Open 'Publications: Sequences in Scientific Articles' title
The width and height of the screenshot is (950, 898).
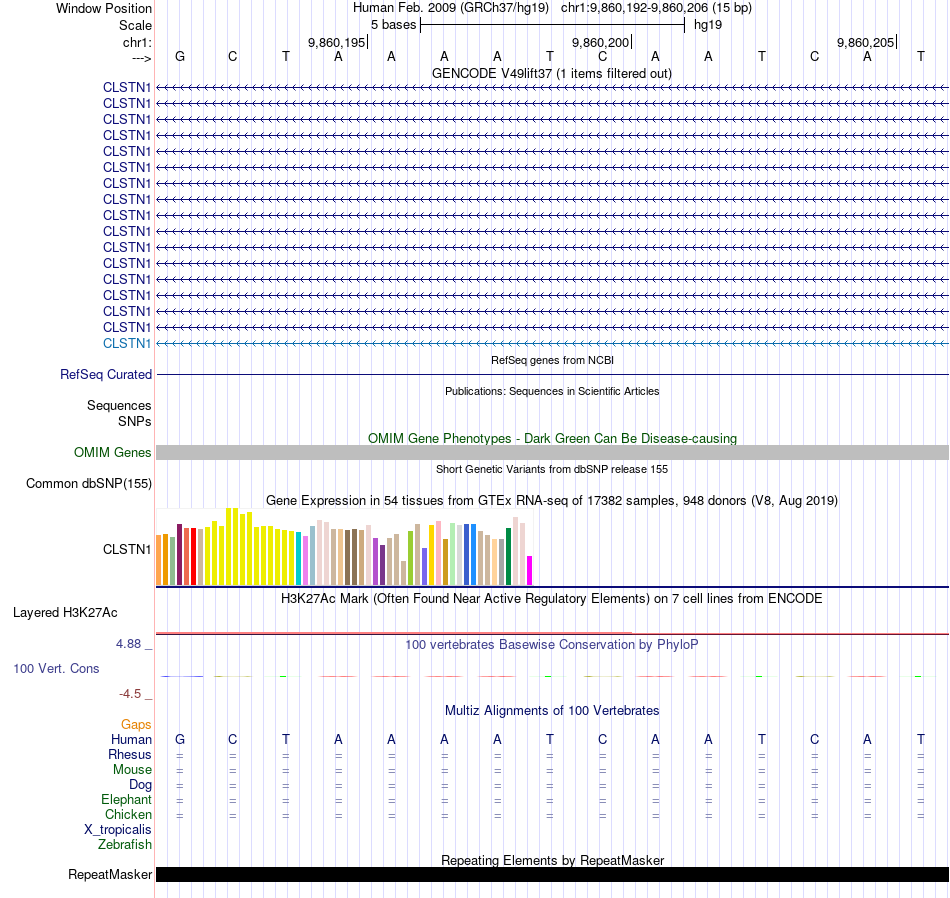click(552, 391)
